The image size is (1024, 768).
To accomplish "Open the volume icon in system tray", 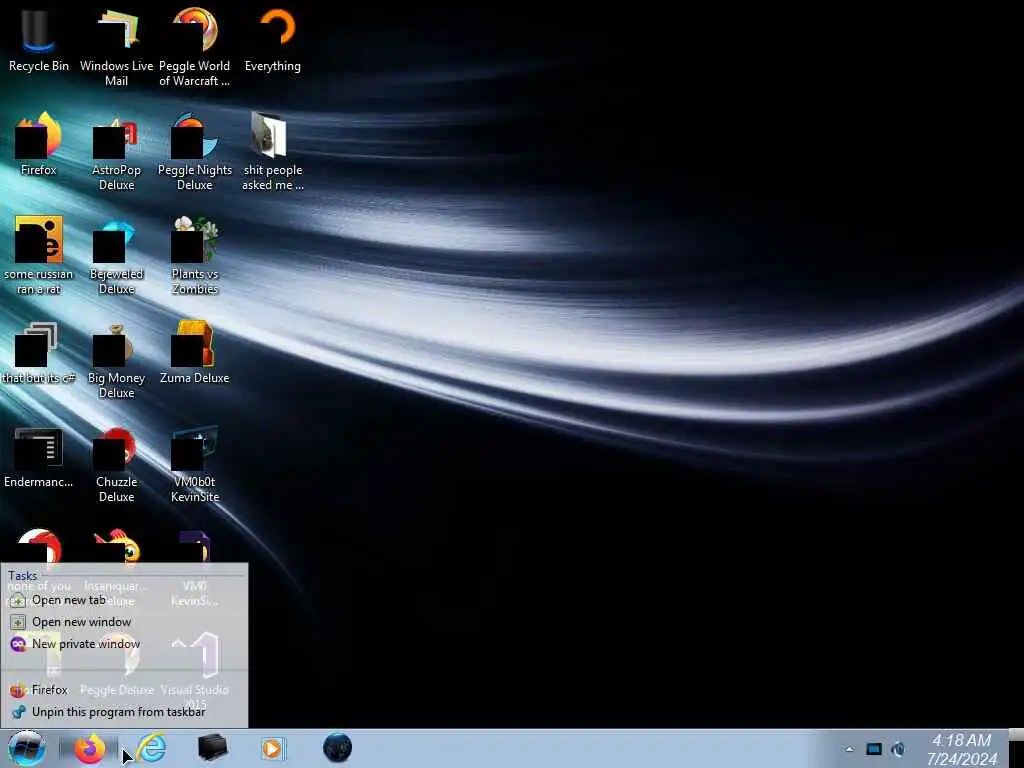I will click(898, 750).
